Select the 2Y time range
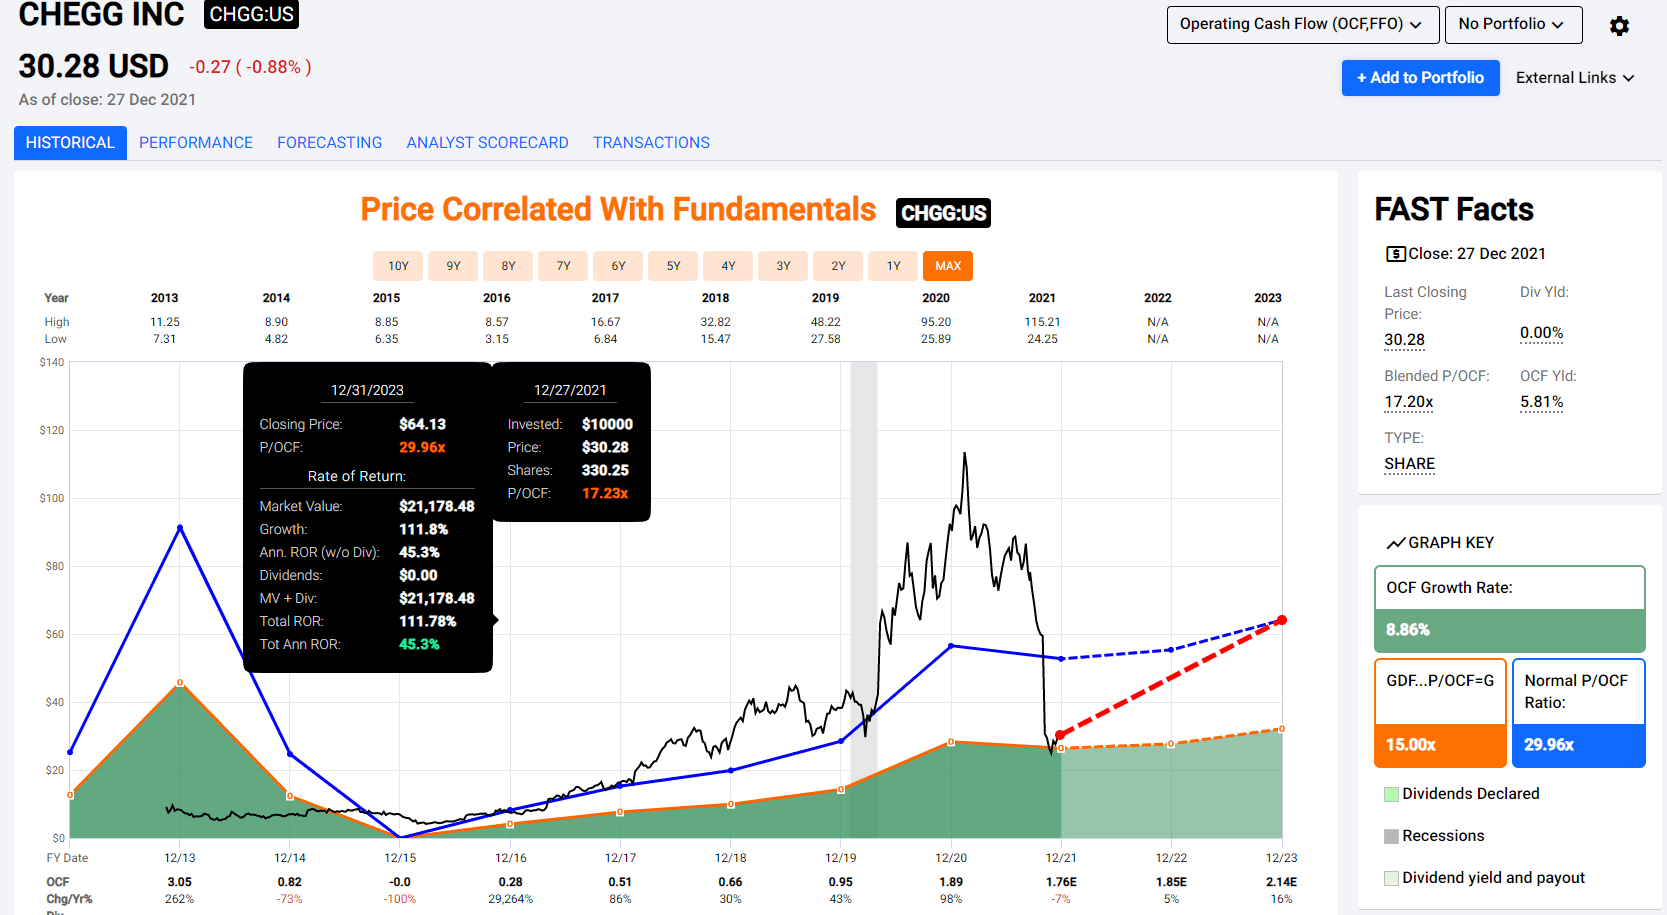This screenshot has width=1667, height=915. (838, 266)
